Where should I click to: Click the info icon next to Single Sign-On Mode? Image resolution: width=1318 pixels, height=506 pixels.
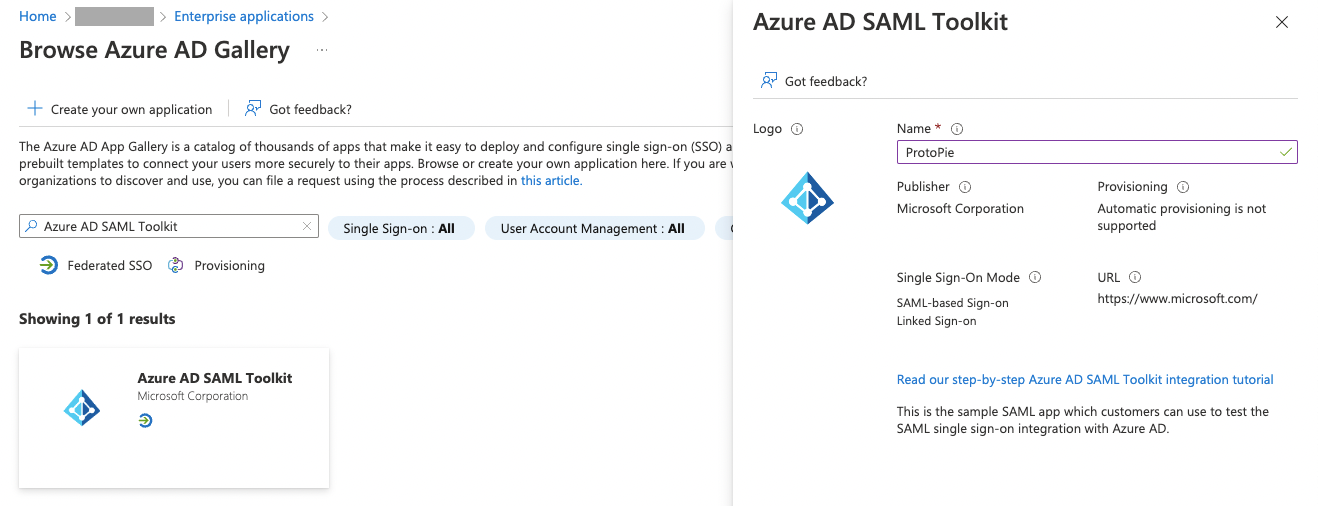[x=1035, y=277]
